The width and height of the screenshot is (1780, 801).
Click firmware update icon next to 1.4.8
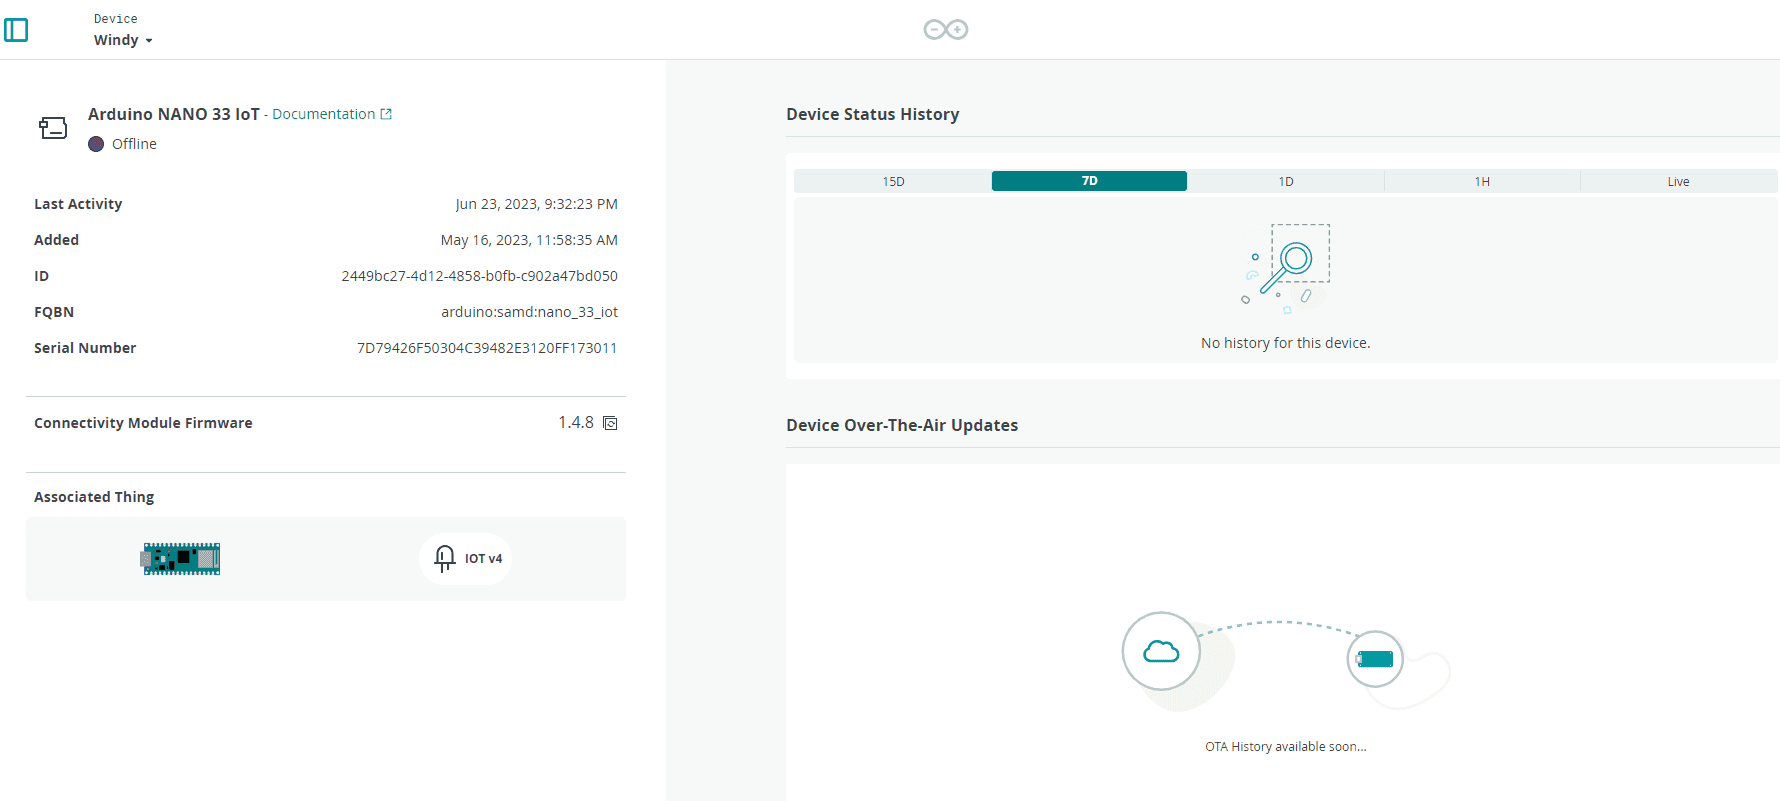[610, 423]
